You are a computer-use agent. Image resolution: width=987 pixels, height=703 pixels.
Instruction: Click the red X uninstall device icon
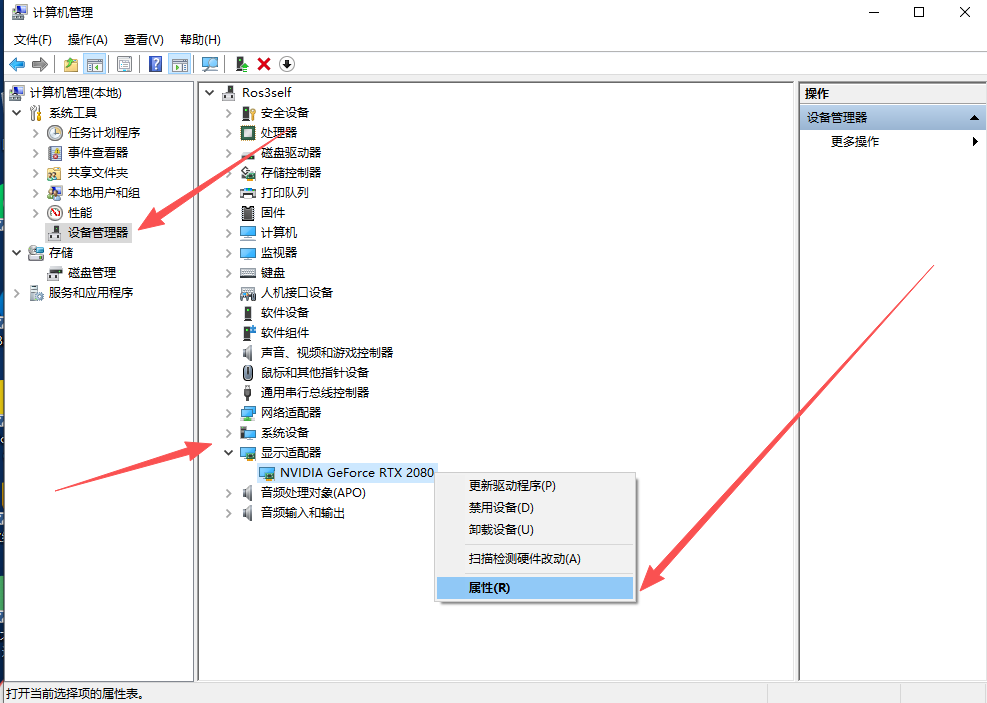pyautogui.click(x=264, y=64)
